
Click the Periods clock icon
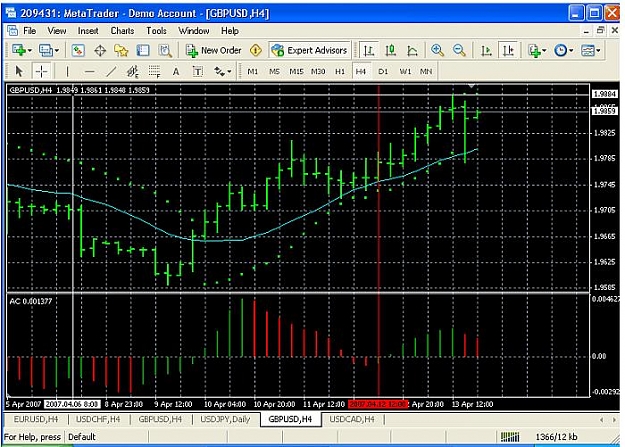point(561,51)
